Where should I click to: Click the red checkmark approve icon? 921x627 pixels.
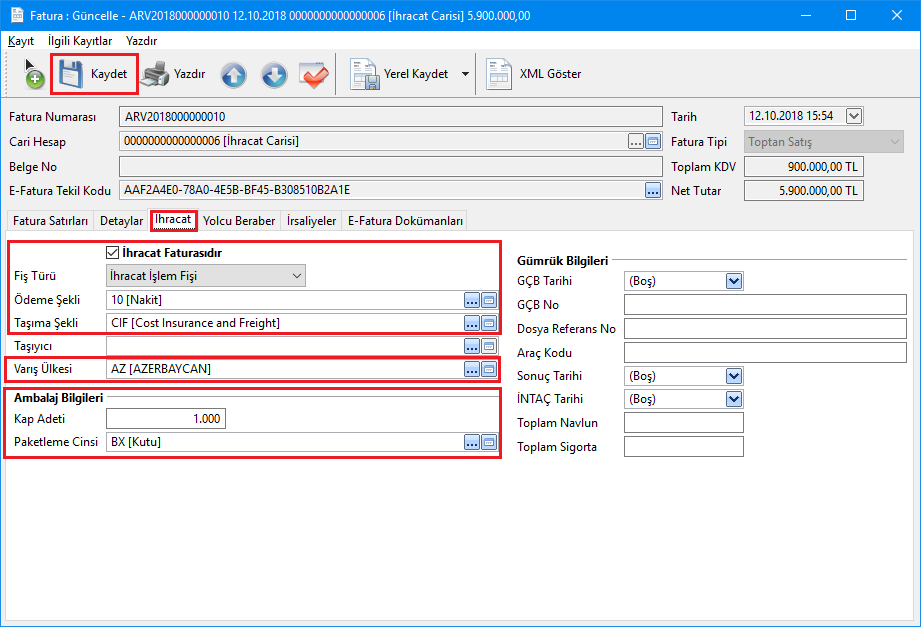[x=314, y=75]
